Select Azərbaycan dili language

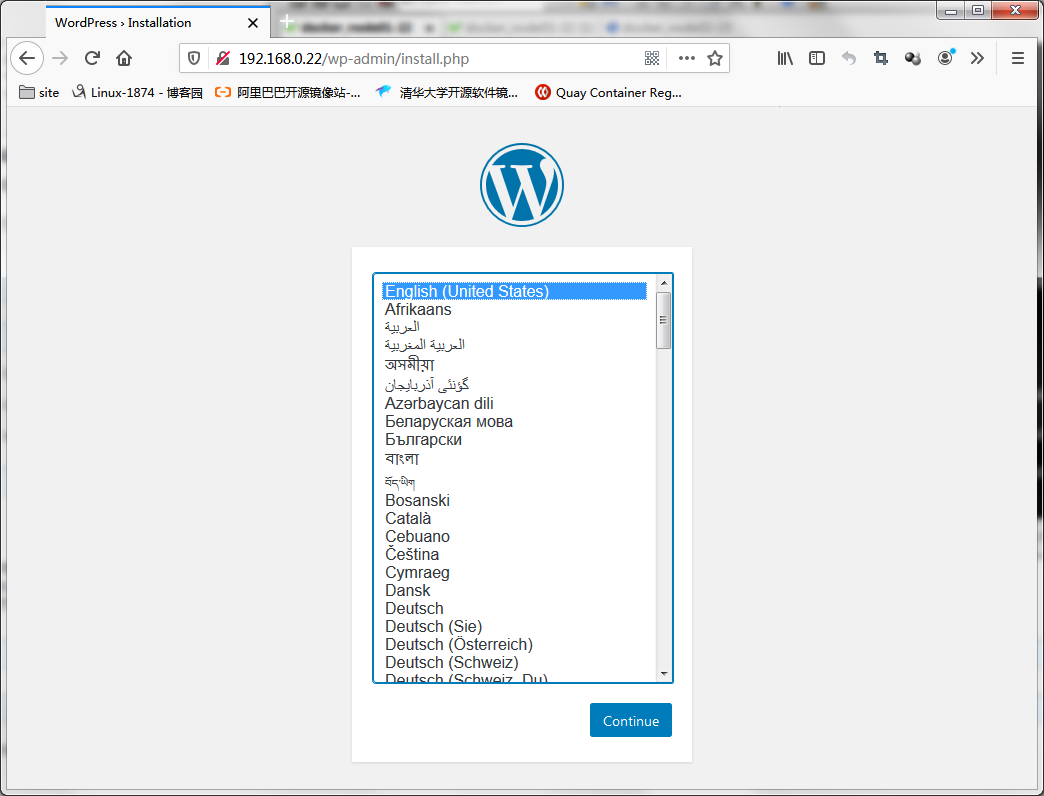[515, 403]
